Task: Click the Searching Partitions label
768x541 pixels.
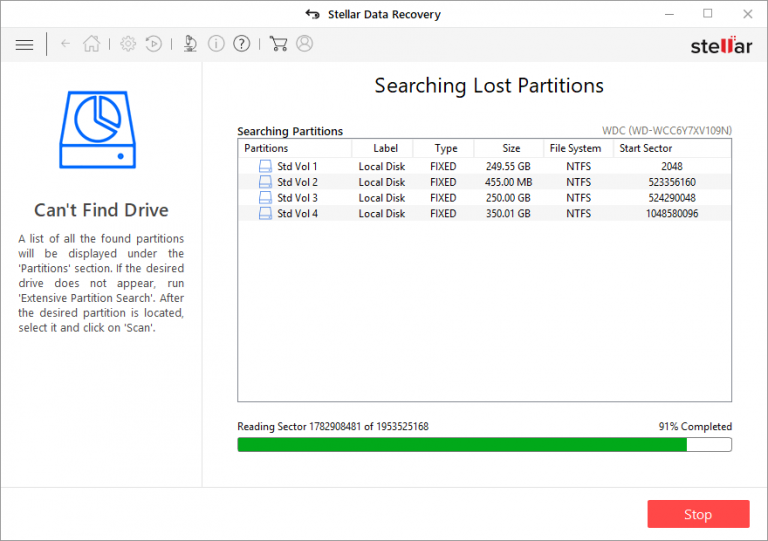Action: 290,131
